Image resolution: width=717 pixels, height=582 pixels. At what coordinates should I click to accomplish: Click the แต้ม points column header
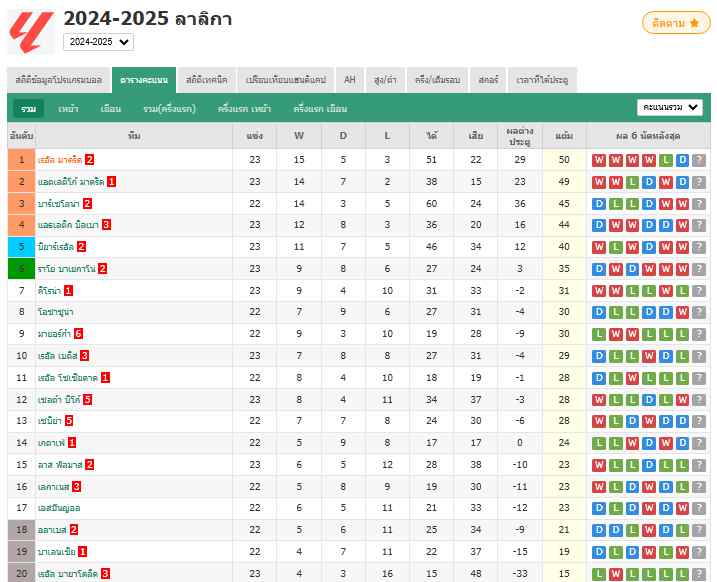[x=564, y=136]
